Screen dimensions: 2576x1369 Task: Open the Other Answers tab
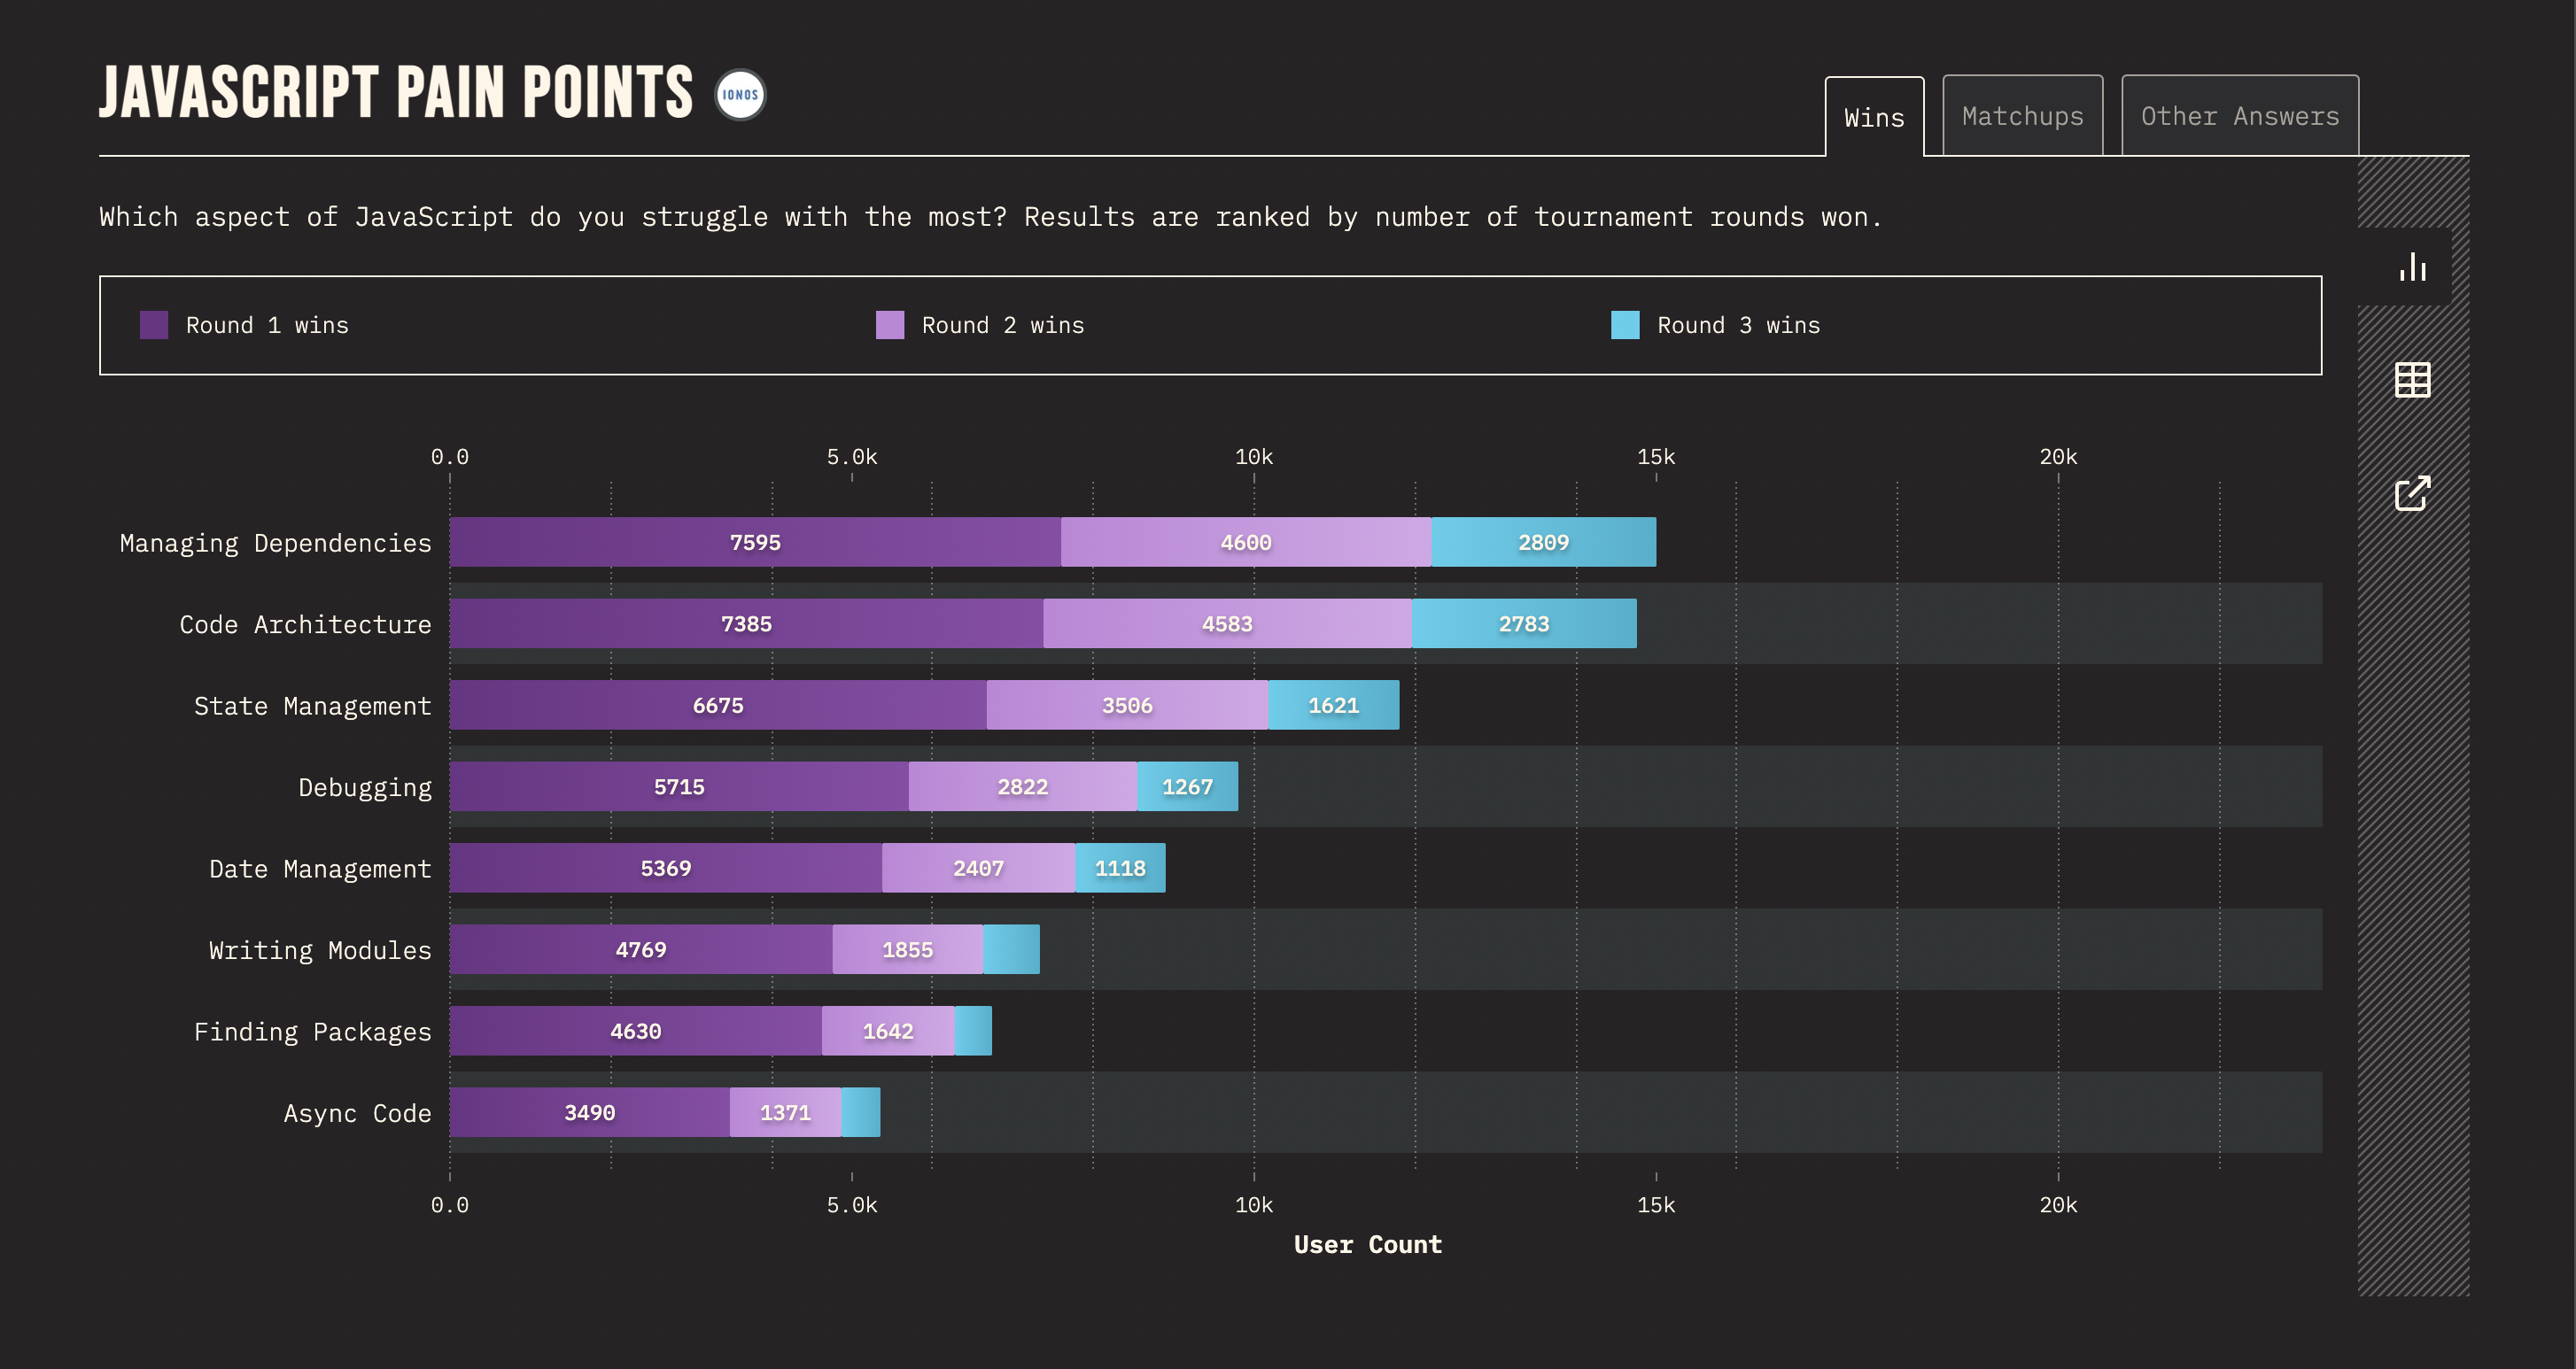click(x=2240, y=116)
